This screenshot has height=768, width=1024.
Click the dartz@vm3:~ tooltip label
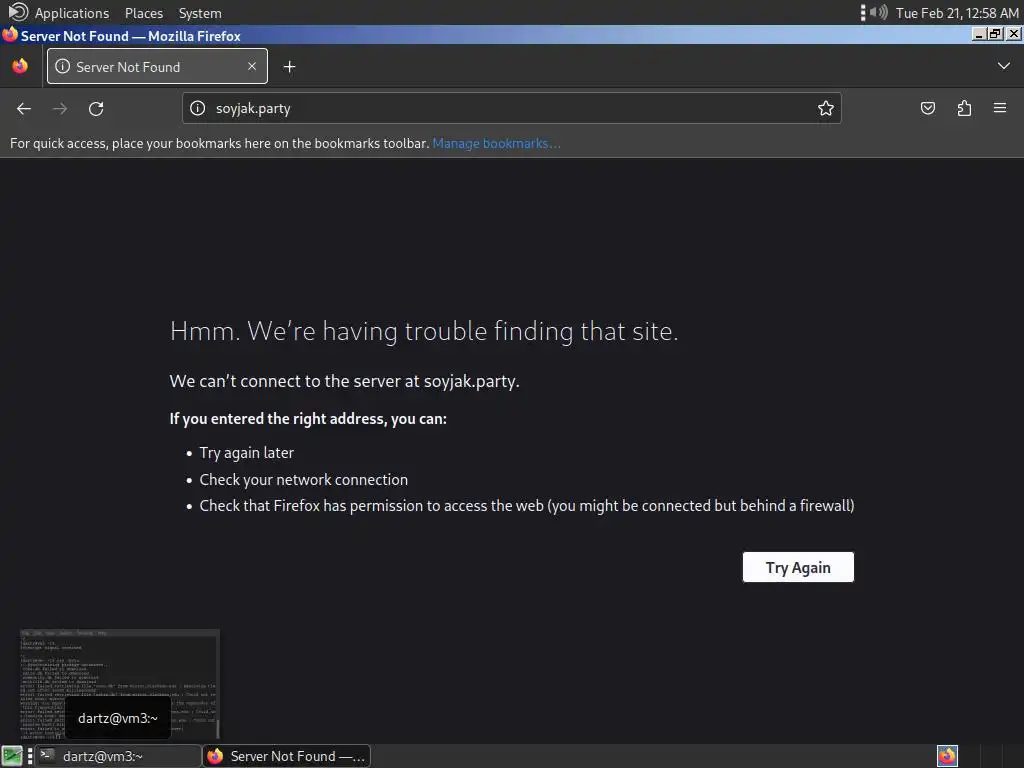point(118,718)
